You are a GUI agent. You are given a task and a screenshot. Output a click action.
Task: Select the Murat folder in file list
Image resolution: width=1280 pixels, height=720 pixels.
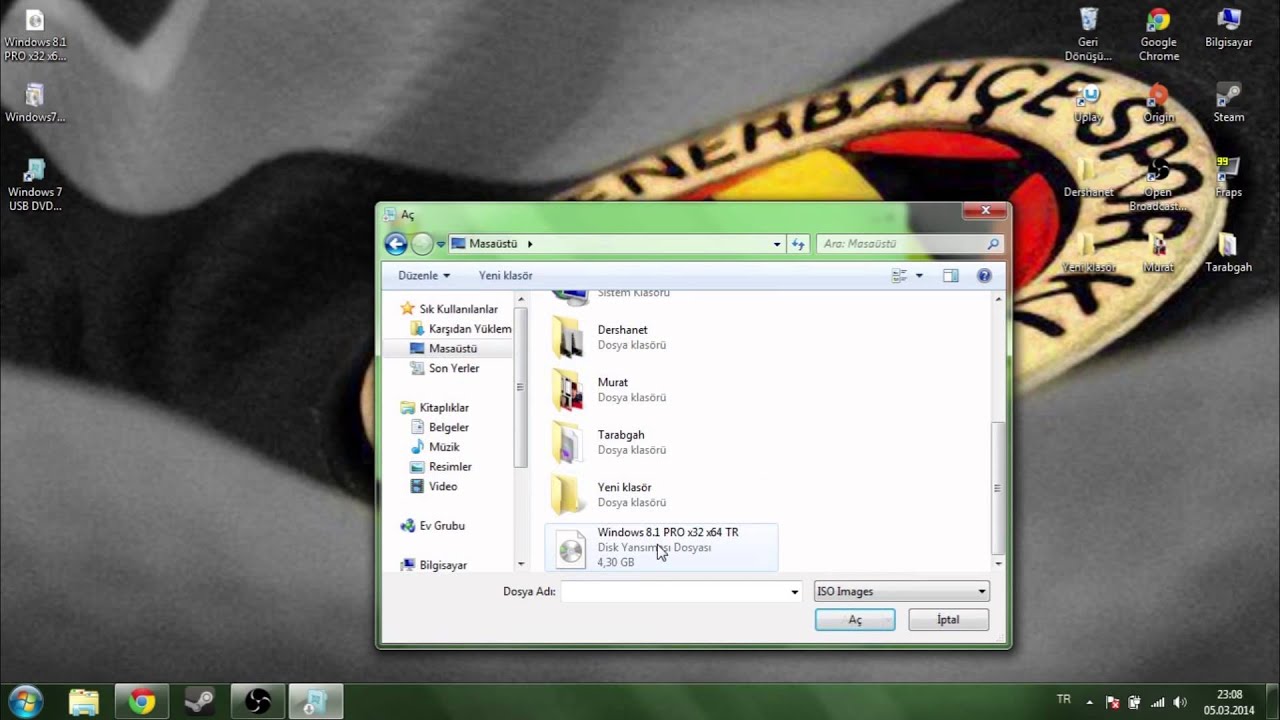[x=661, y=390]
